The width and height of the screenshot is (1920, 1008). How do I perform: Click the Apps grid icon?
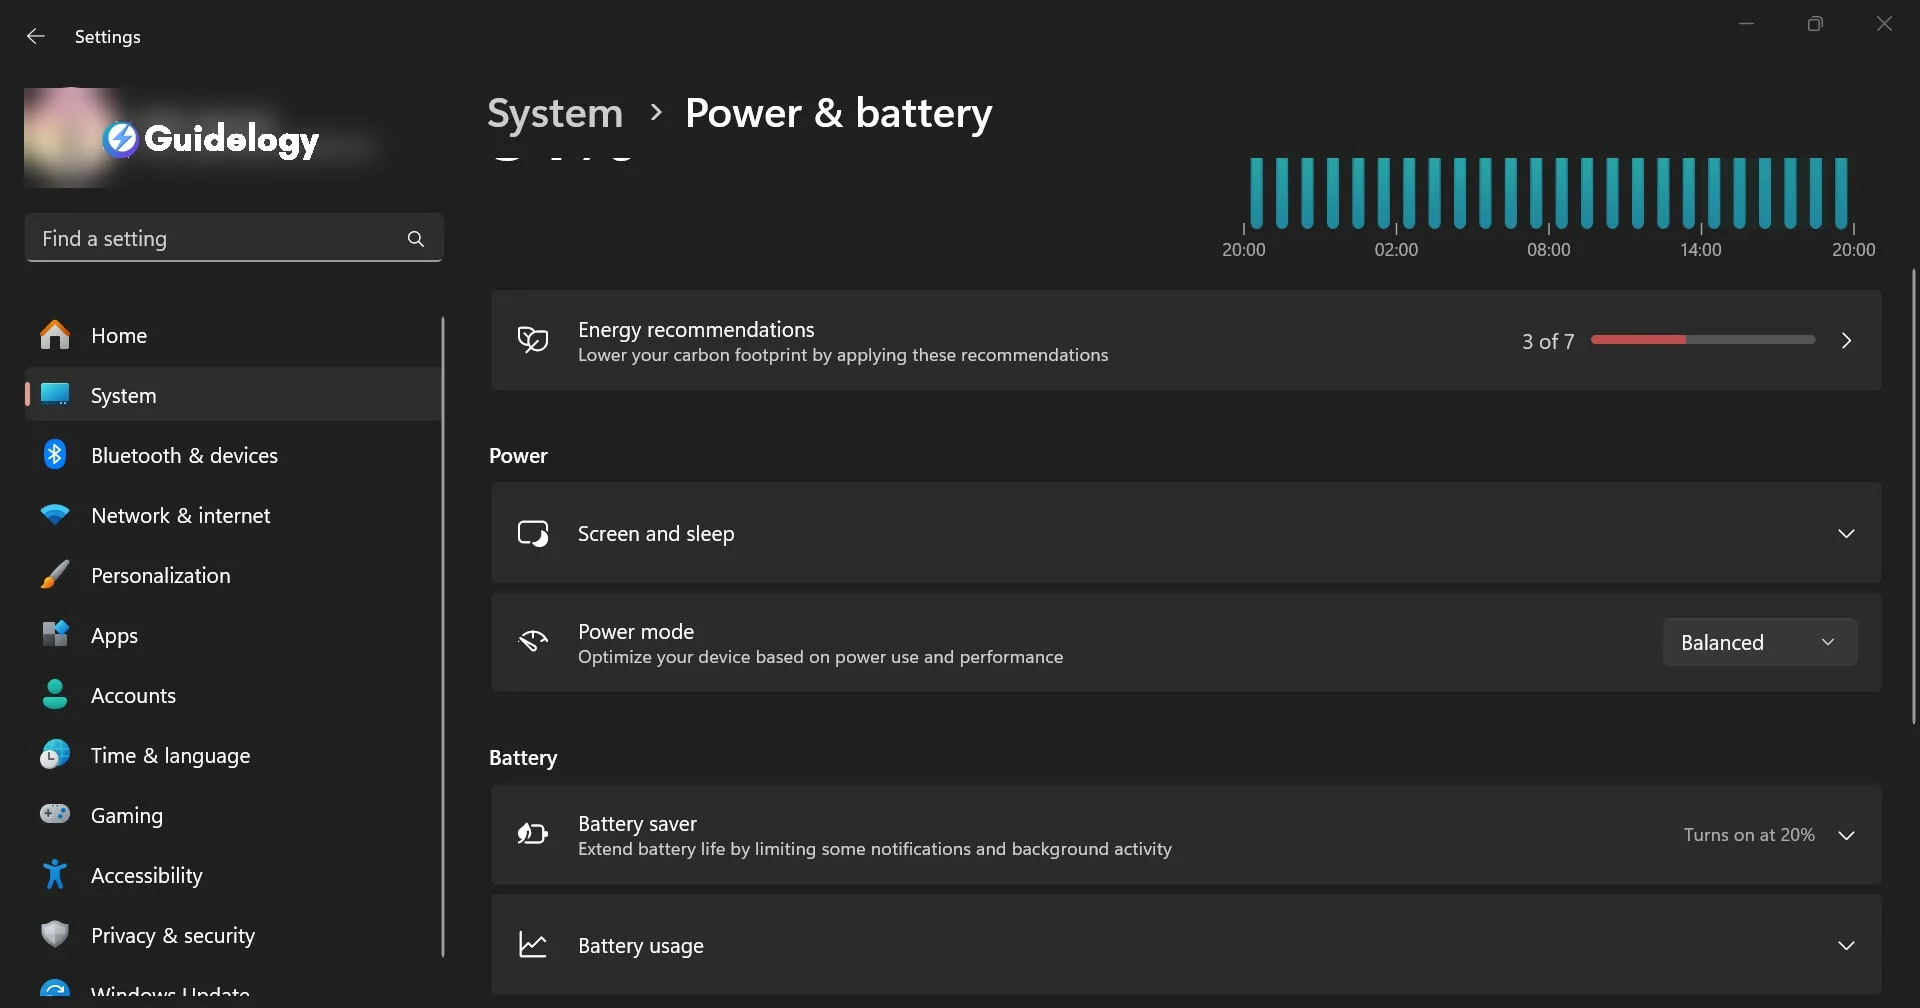tap(55, 635)
